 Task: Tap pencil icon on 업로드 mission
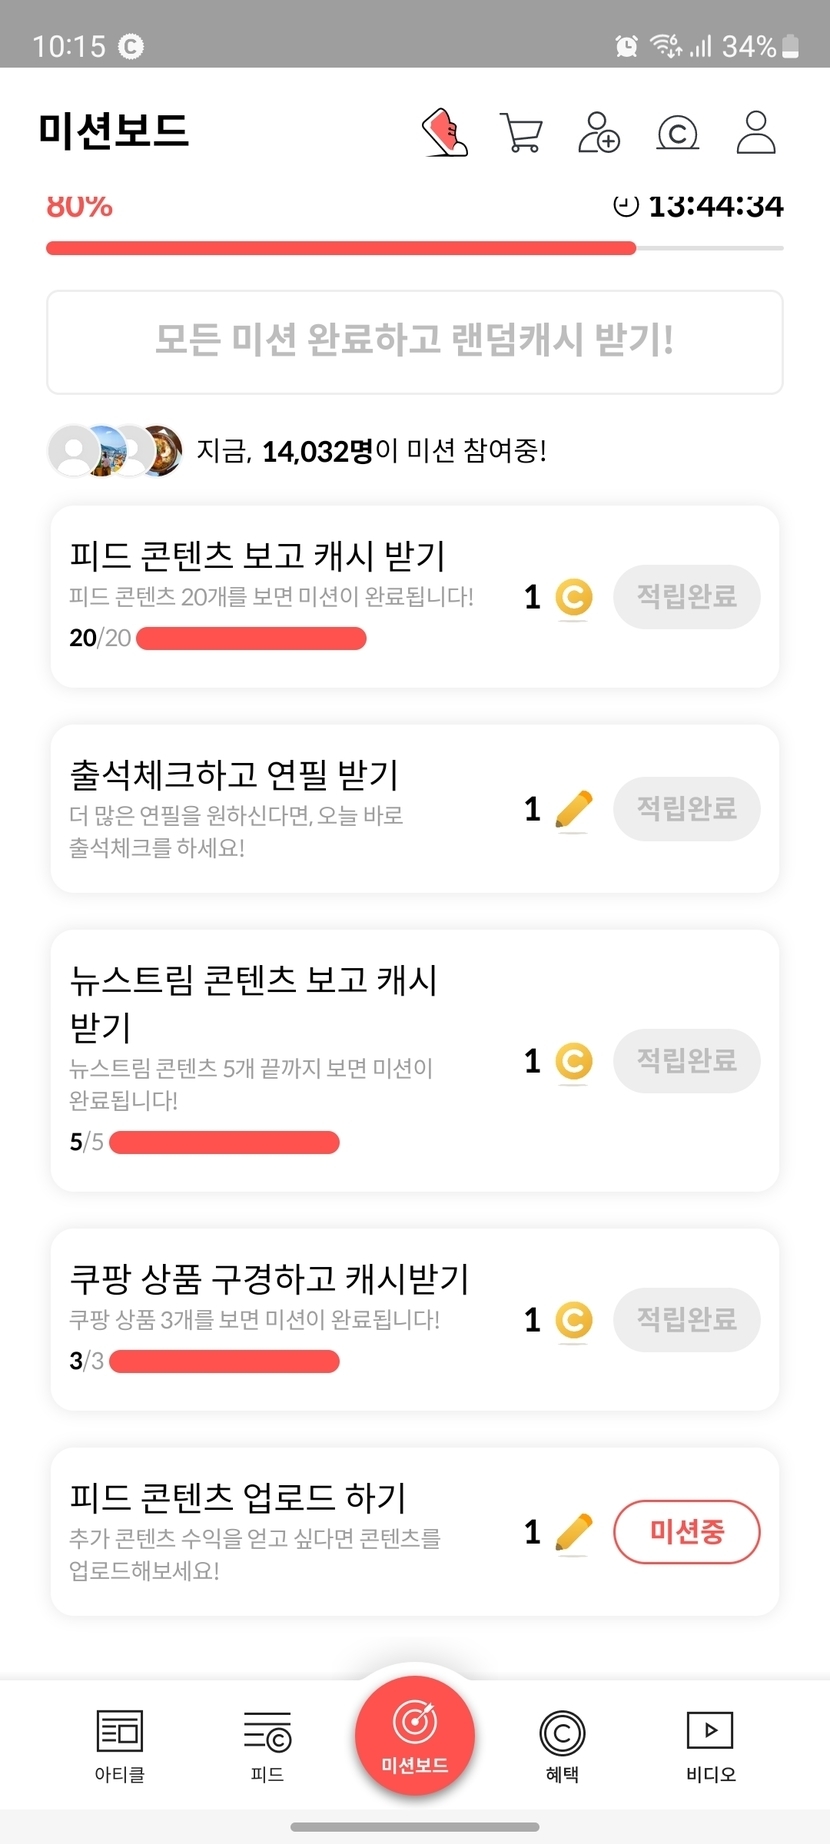pyautogui.click(x=573, y=1532)
